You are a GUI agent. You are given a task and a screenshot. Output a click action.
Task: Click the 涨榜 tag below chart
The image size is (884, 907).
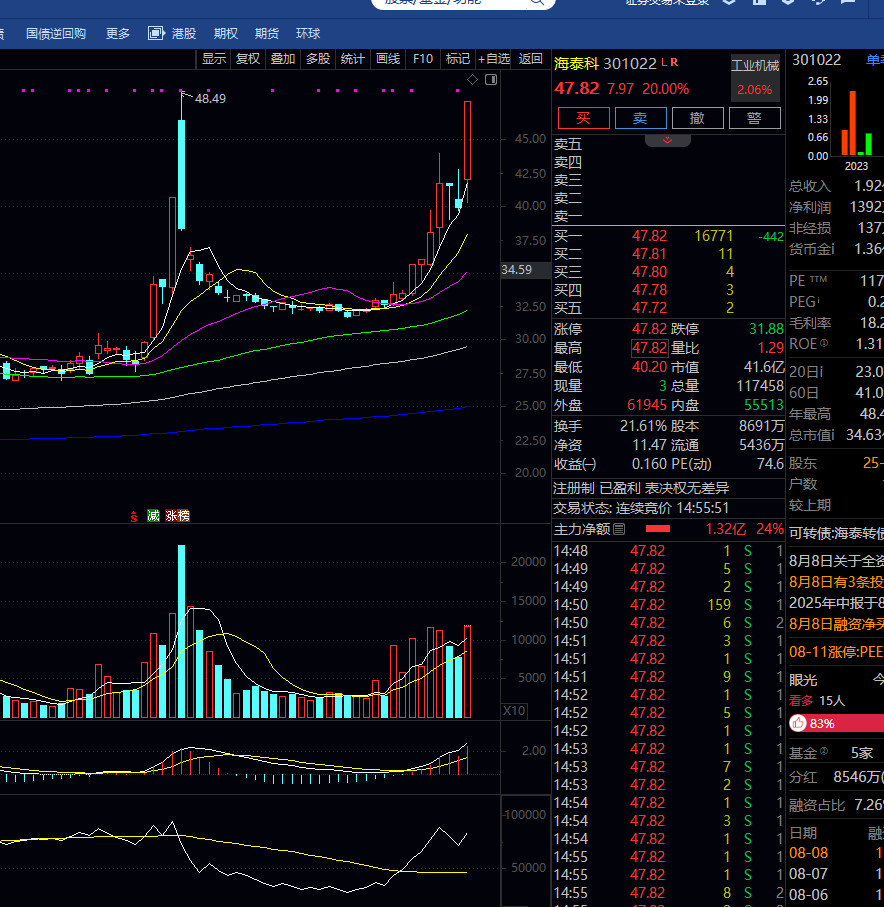pyautogui.click(x=177, y=515)
